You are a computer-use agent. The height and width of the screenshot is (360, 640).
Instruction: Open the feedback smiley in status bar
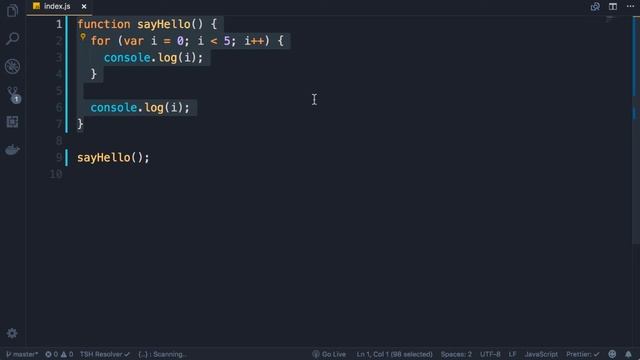[x=612, y=354]
